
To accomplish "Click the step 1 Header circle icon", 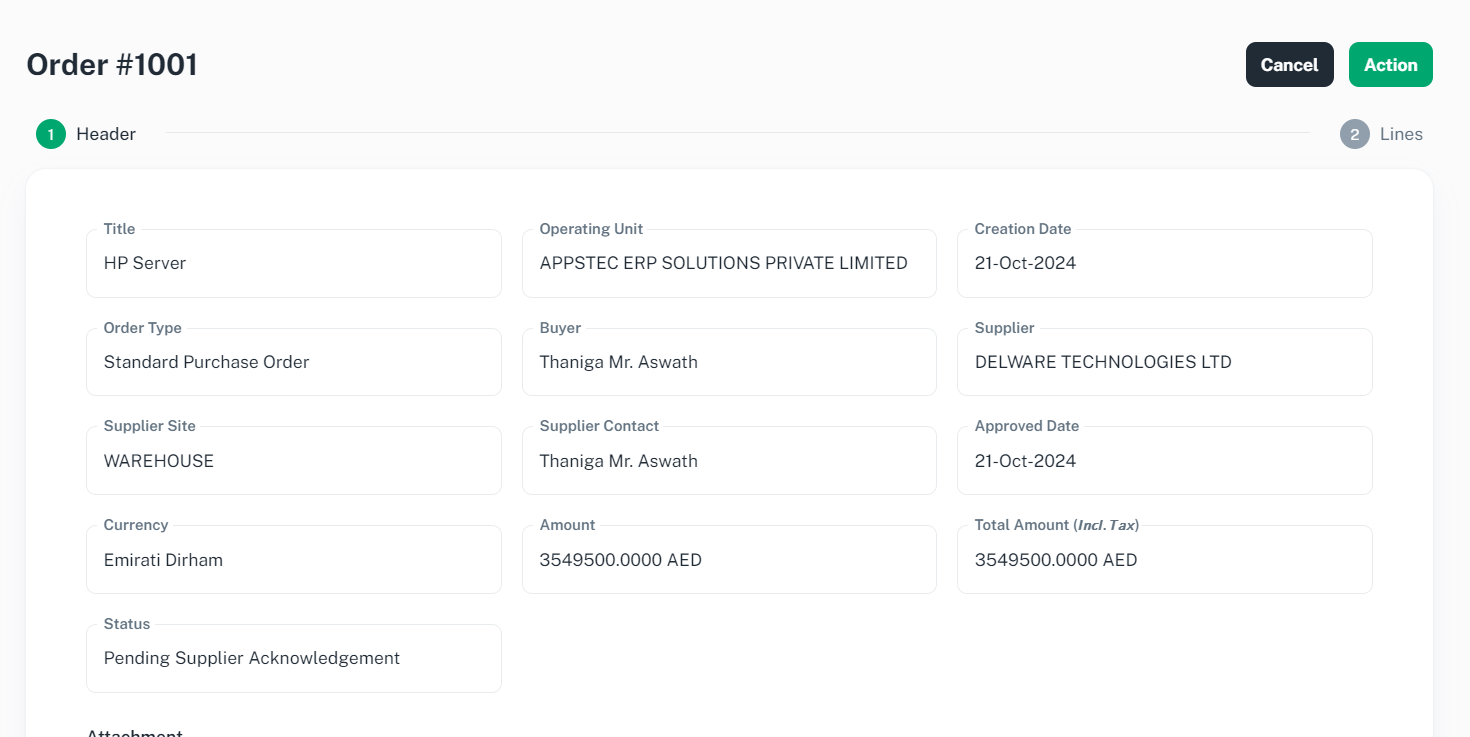I will [x=51, y=134].
